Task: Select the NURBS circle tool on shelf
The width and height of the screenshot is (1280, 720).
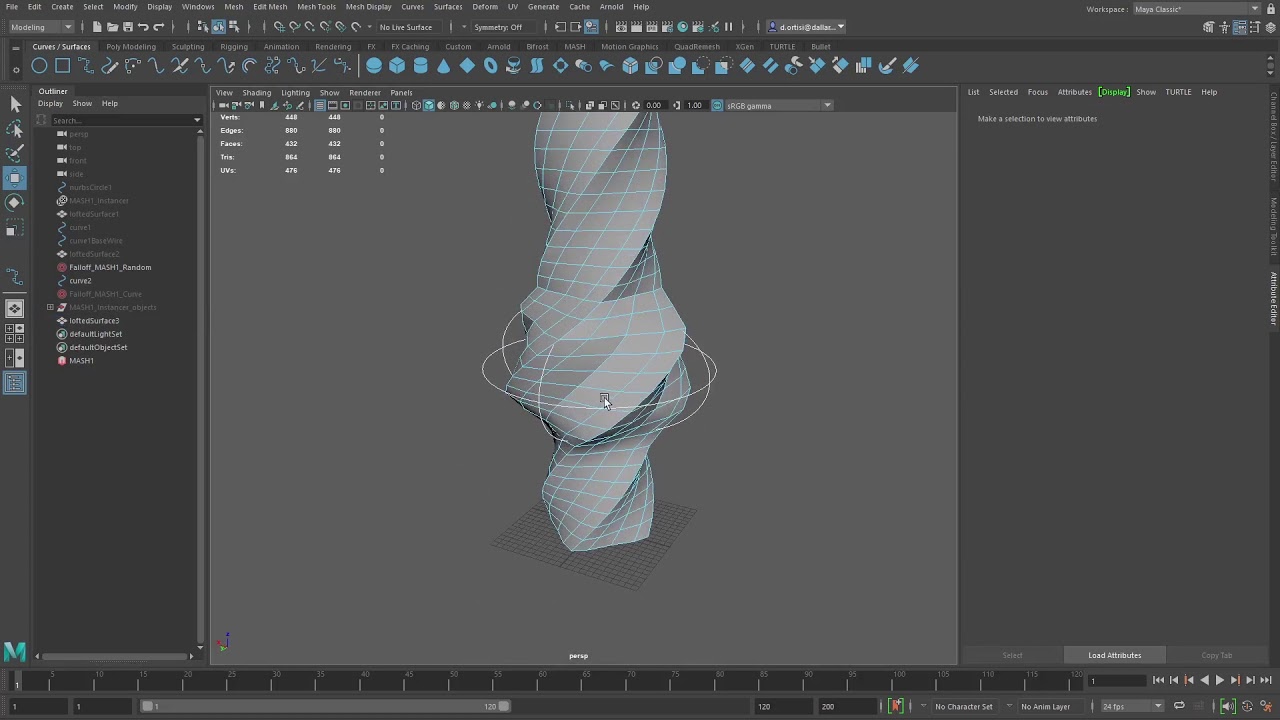Action: (39, 66)
